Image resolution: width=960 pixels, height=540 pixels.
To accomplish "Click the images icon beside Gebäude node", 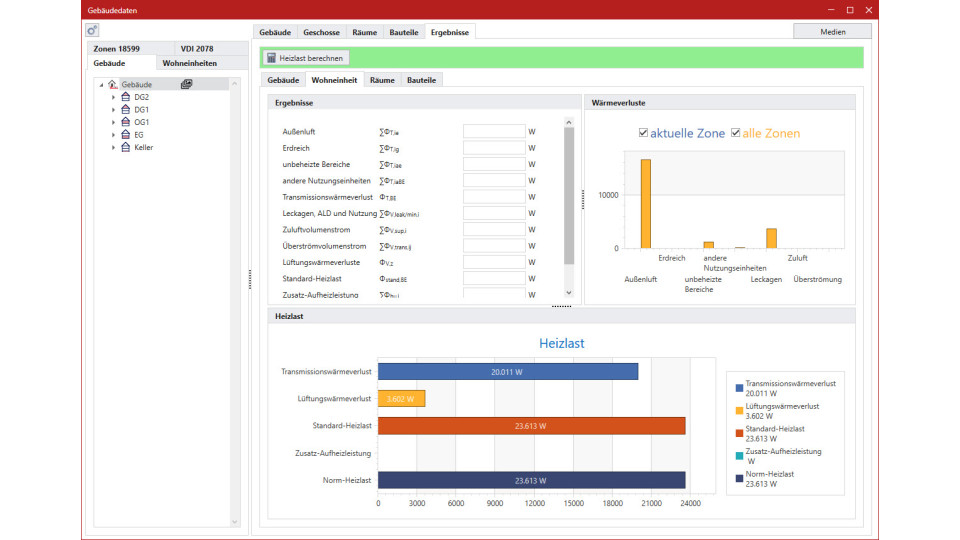I will click(186, 84).
